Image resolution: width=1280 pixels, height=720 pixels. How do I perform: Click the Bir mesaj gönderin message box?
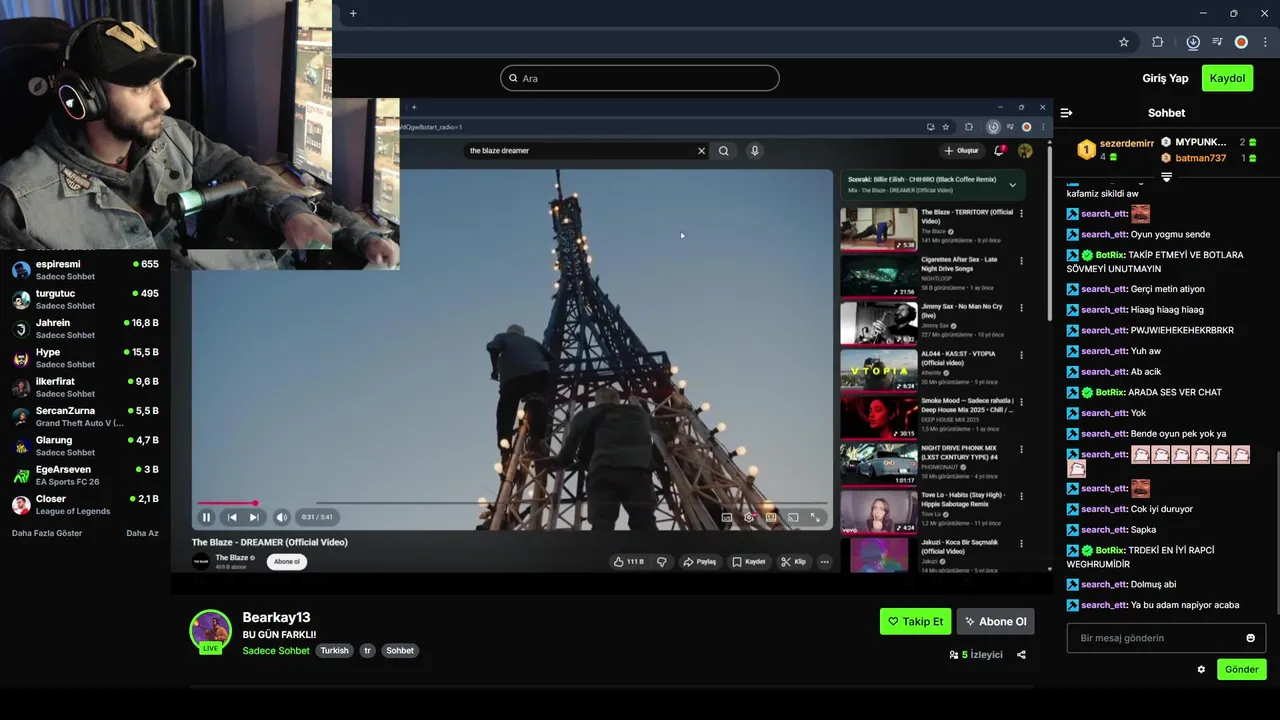click(x=1155, y=638)
